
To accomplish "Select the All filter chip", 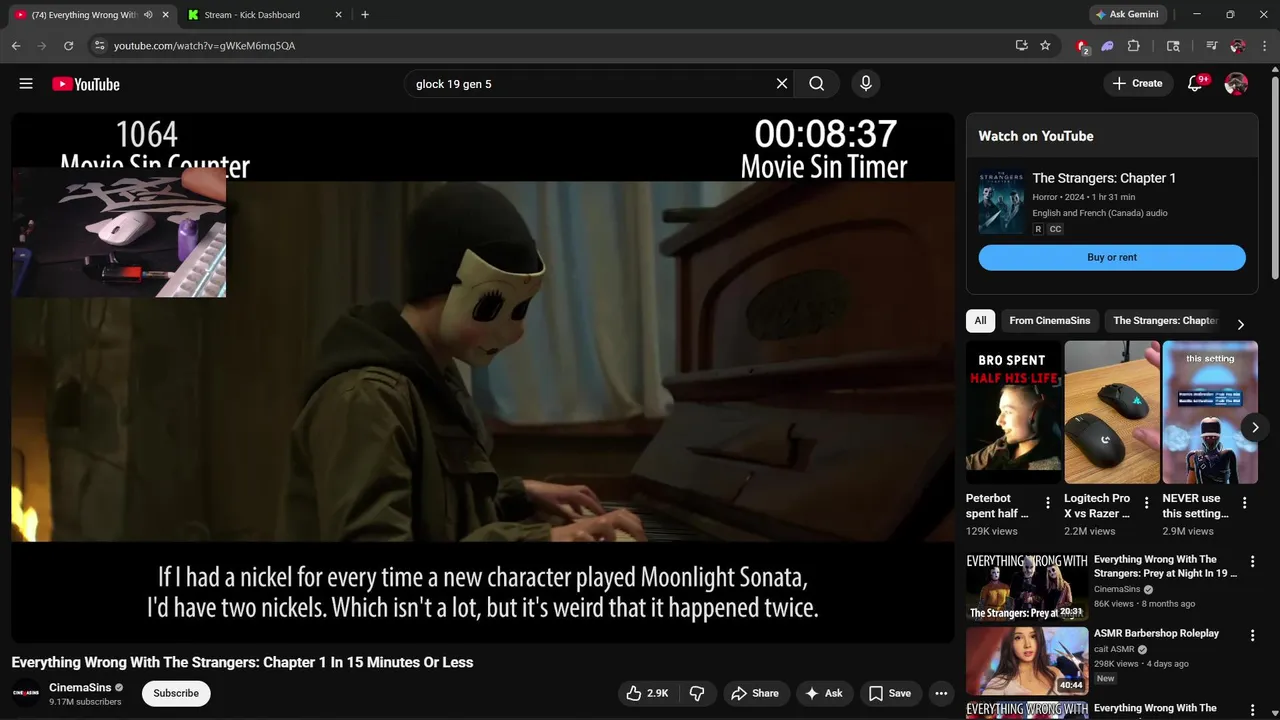I will click(x=980, y=321).
